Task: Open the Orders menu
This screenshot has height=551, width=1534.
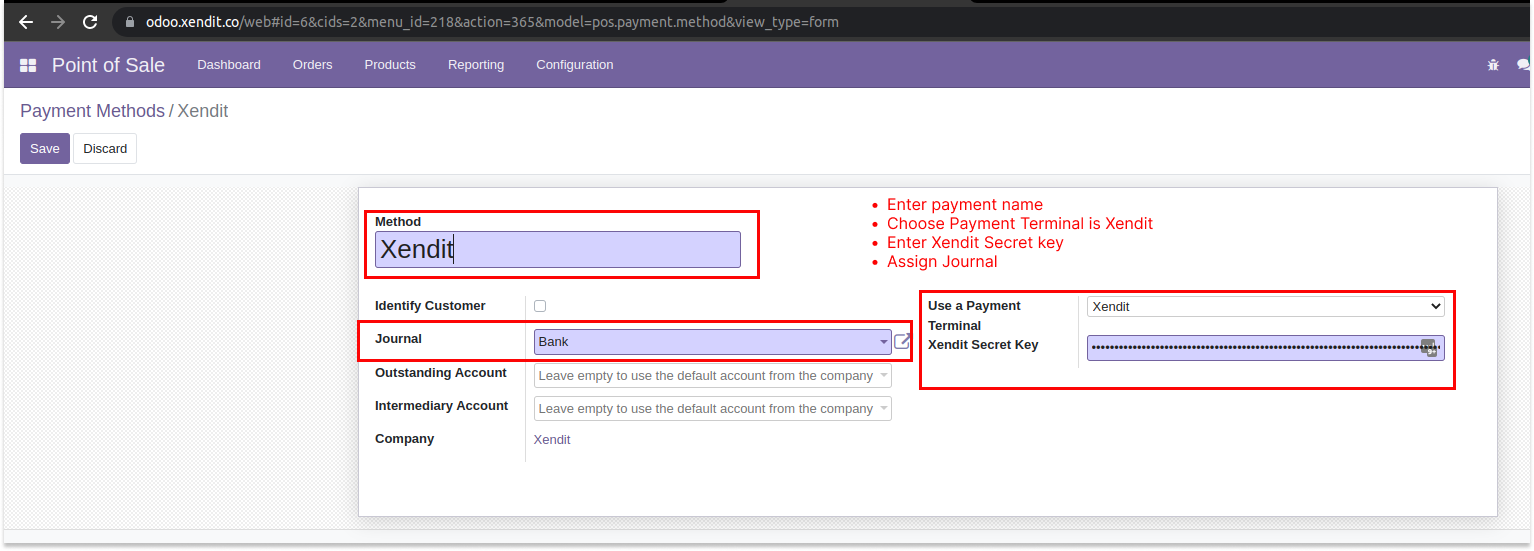Action: (x=312, y=65)
